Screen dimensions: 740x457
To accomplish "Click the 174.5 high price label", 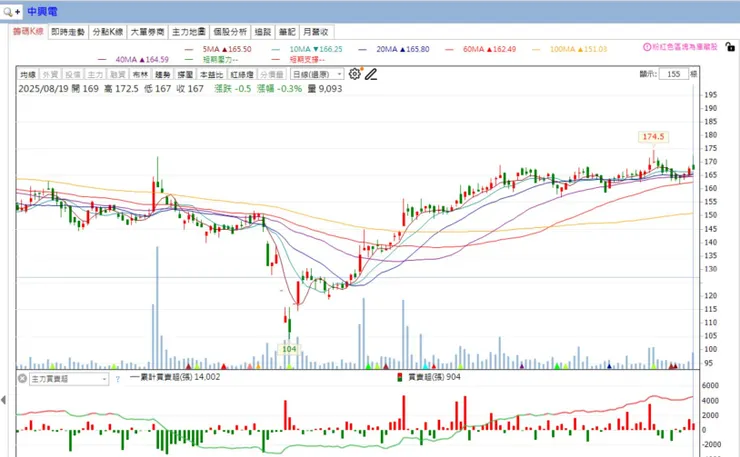I will (653, 136).
